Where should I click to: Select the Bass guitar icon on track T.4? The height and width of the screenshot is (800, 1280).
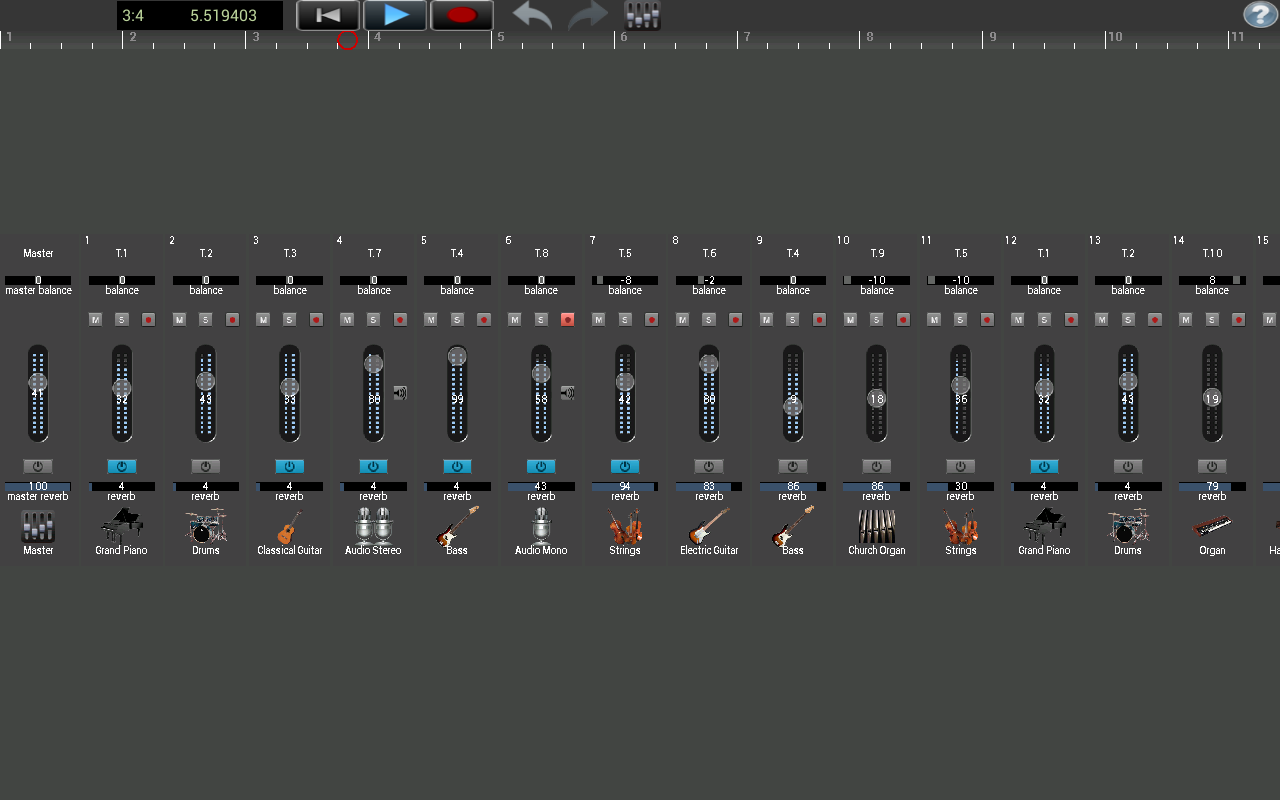(x=457, y=528)
